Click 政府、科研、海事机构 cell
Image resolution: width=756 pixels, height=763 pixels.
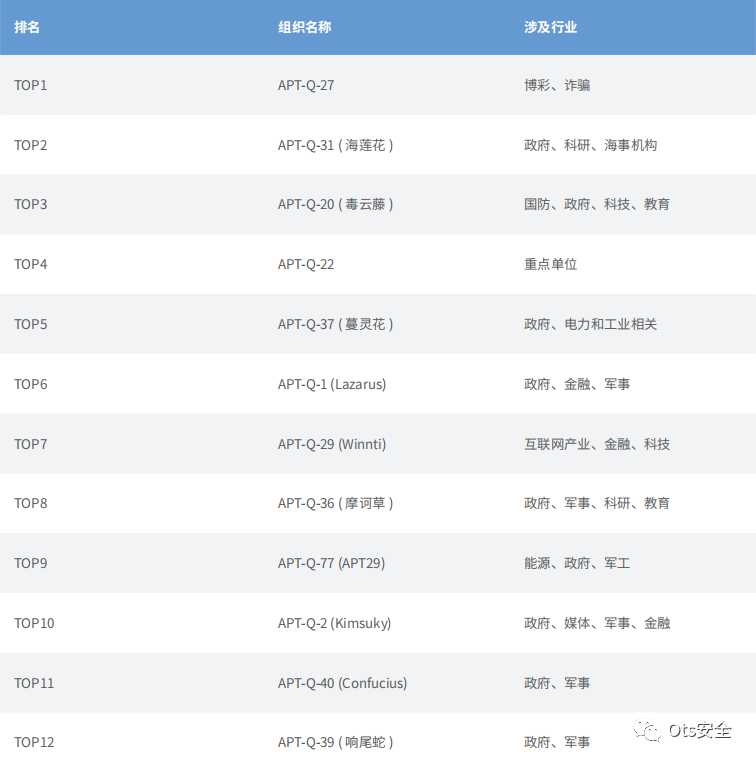(x=591, y=145)
